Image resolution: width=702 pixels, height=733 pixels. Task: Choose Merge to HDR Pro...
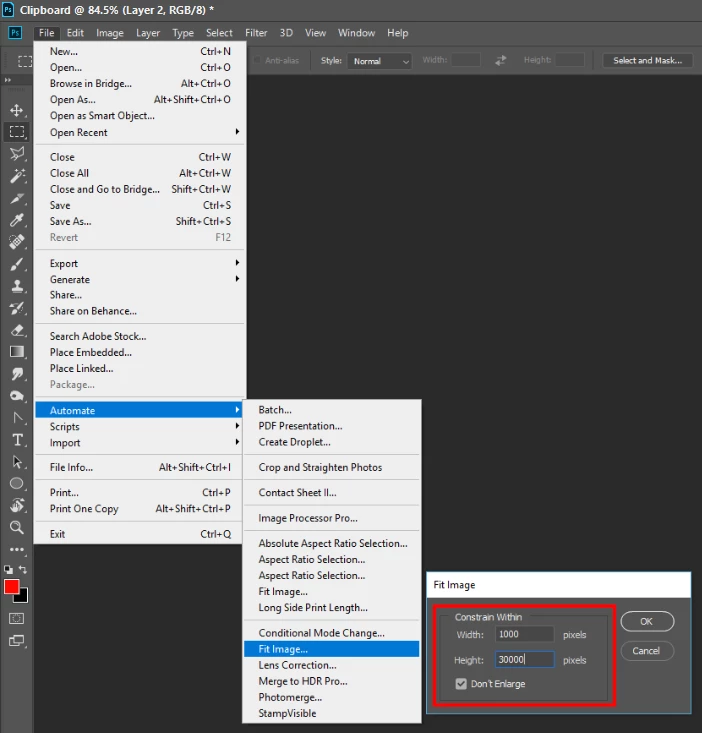(332, 681)
